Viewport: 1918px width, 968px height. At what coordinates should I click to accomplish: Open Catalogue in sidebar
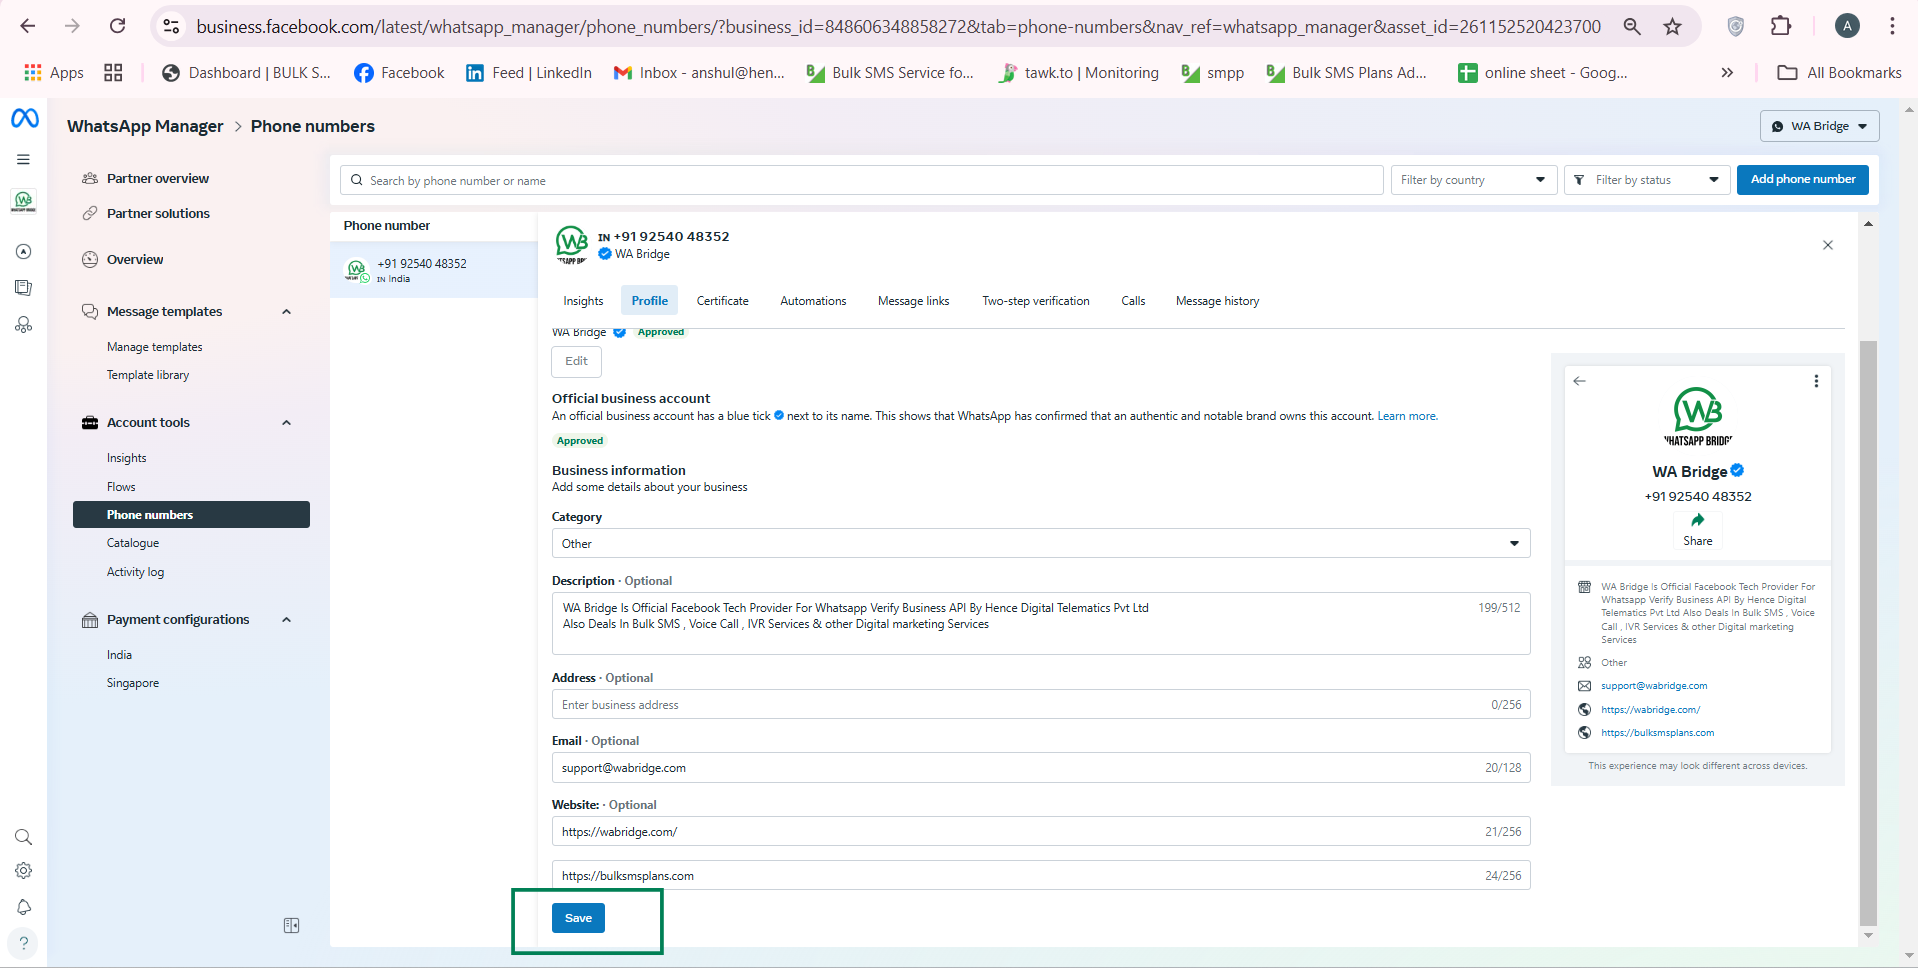(x=133, y=543)
